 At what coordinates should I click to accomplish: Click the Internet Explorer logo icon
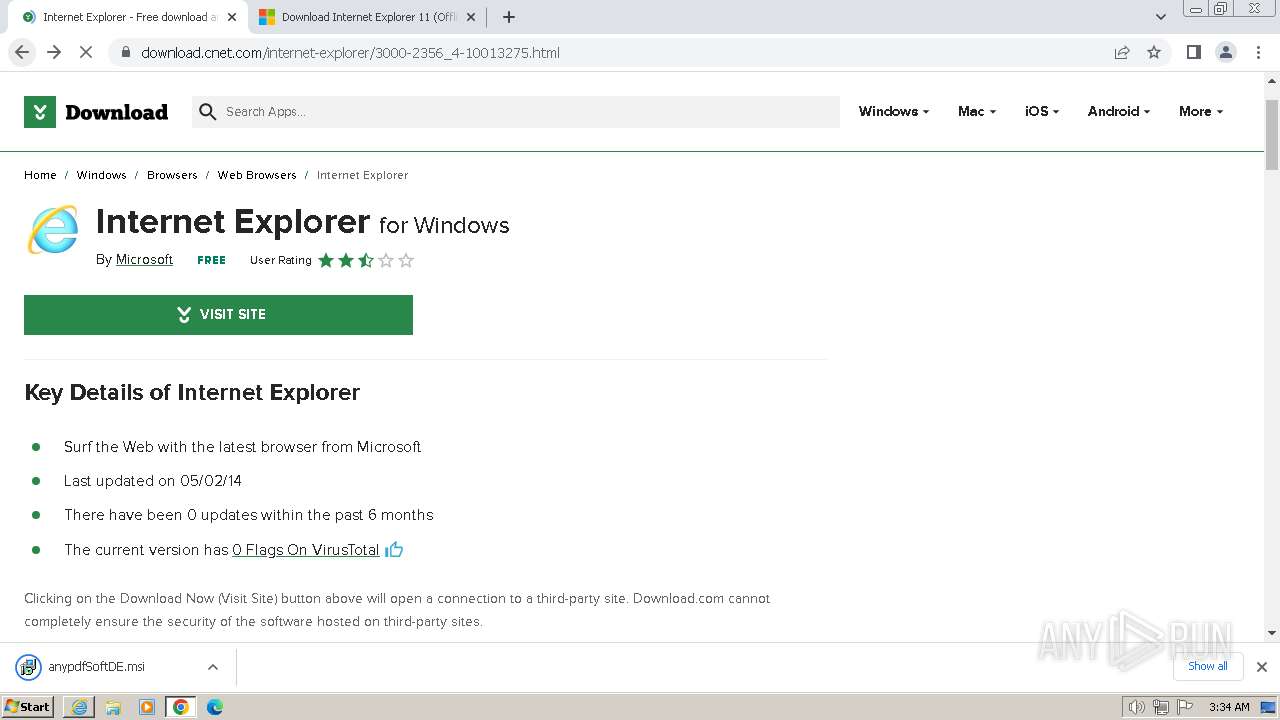click(x=53, y=230)
